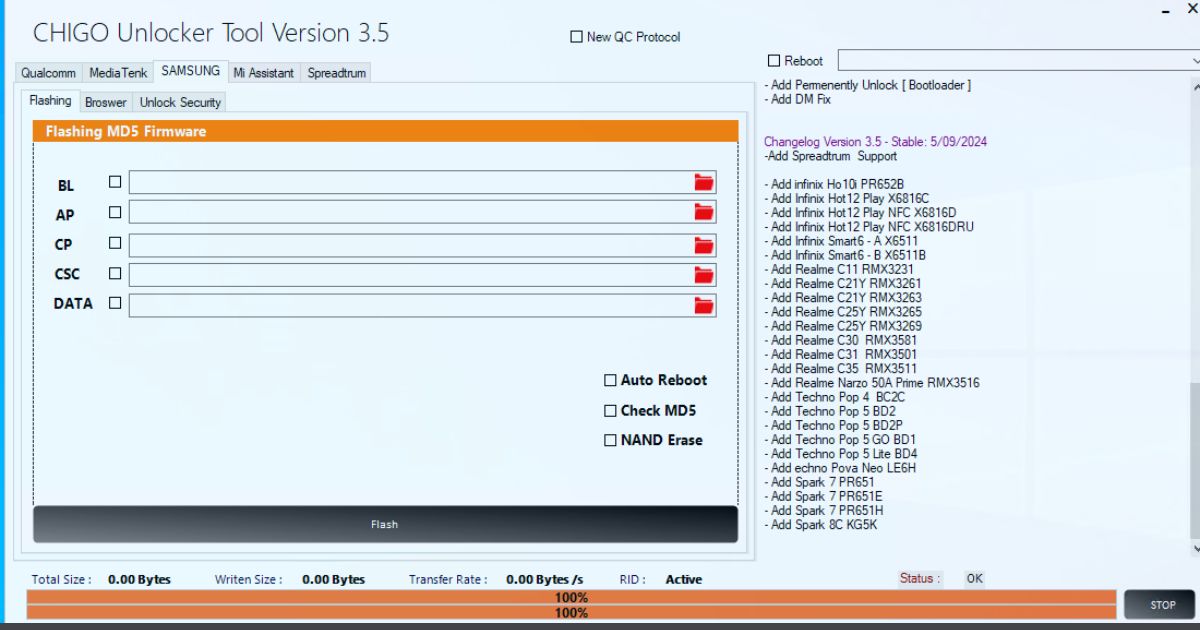Enable the BL checkbox
Image resolution: width=1200 pixels, height=630 pixels.
(115, 182)
